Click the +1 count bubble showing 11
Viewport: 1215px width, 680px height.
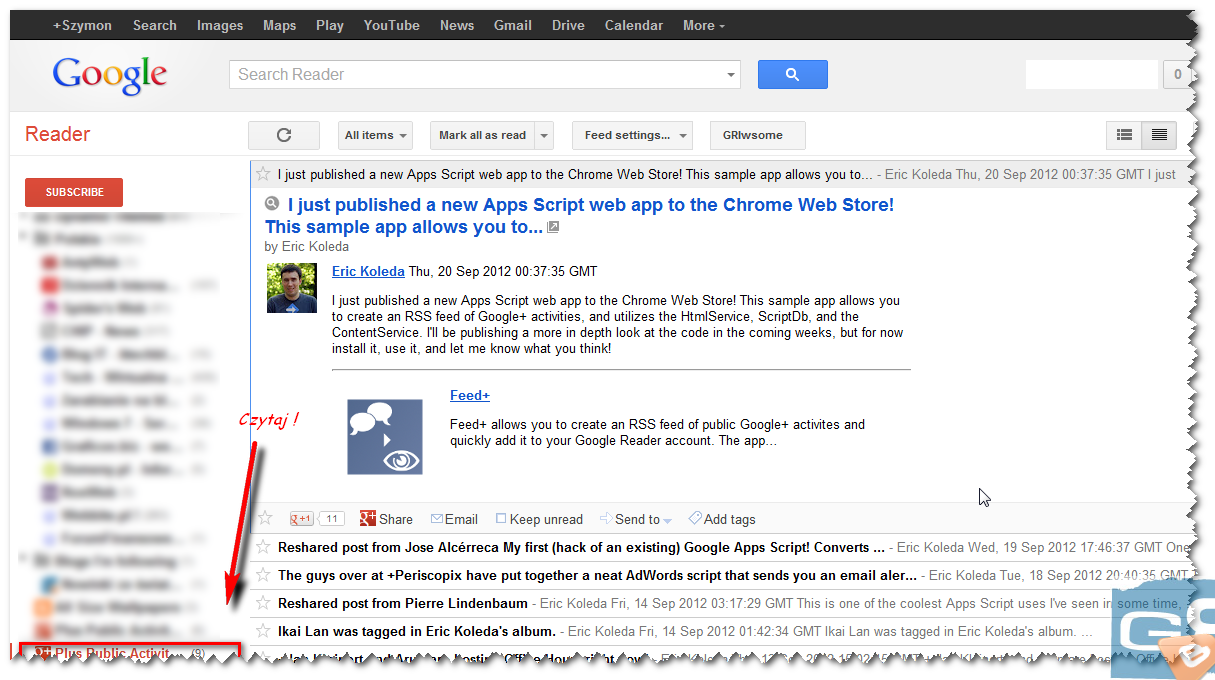[x=331, y=519]
